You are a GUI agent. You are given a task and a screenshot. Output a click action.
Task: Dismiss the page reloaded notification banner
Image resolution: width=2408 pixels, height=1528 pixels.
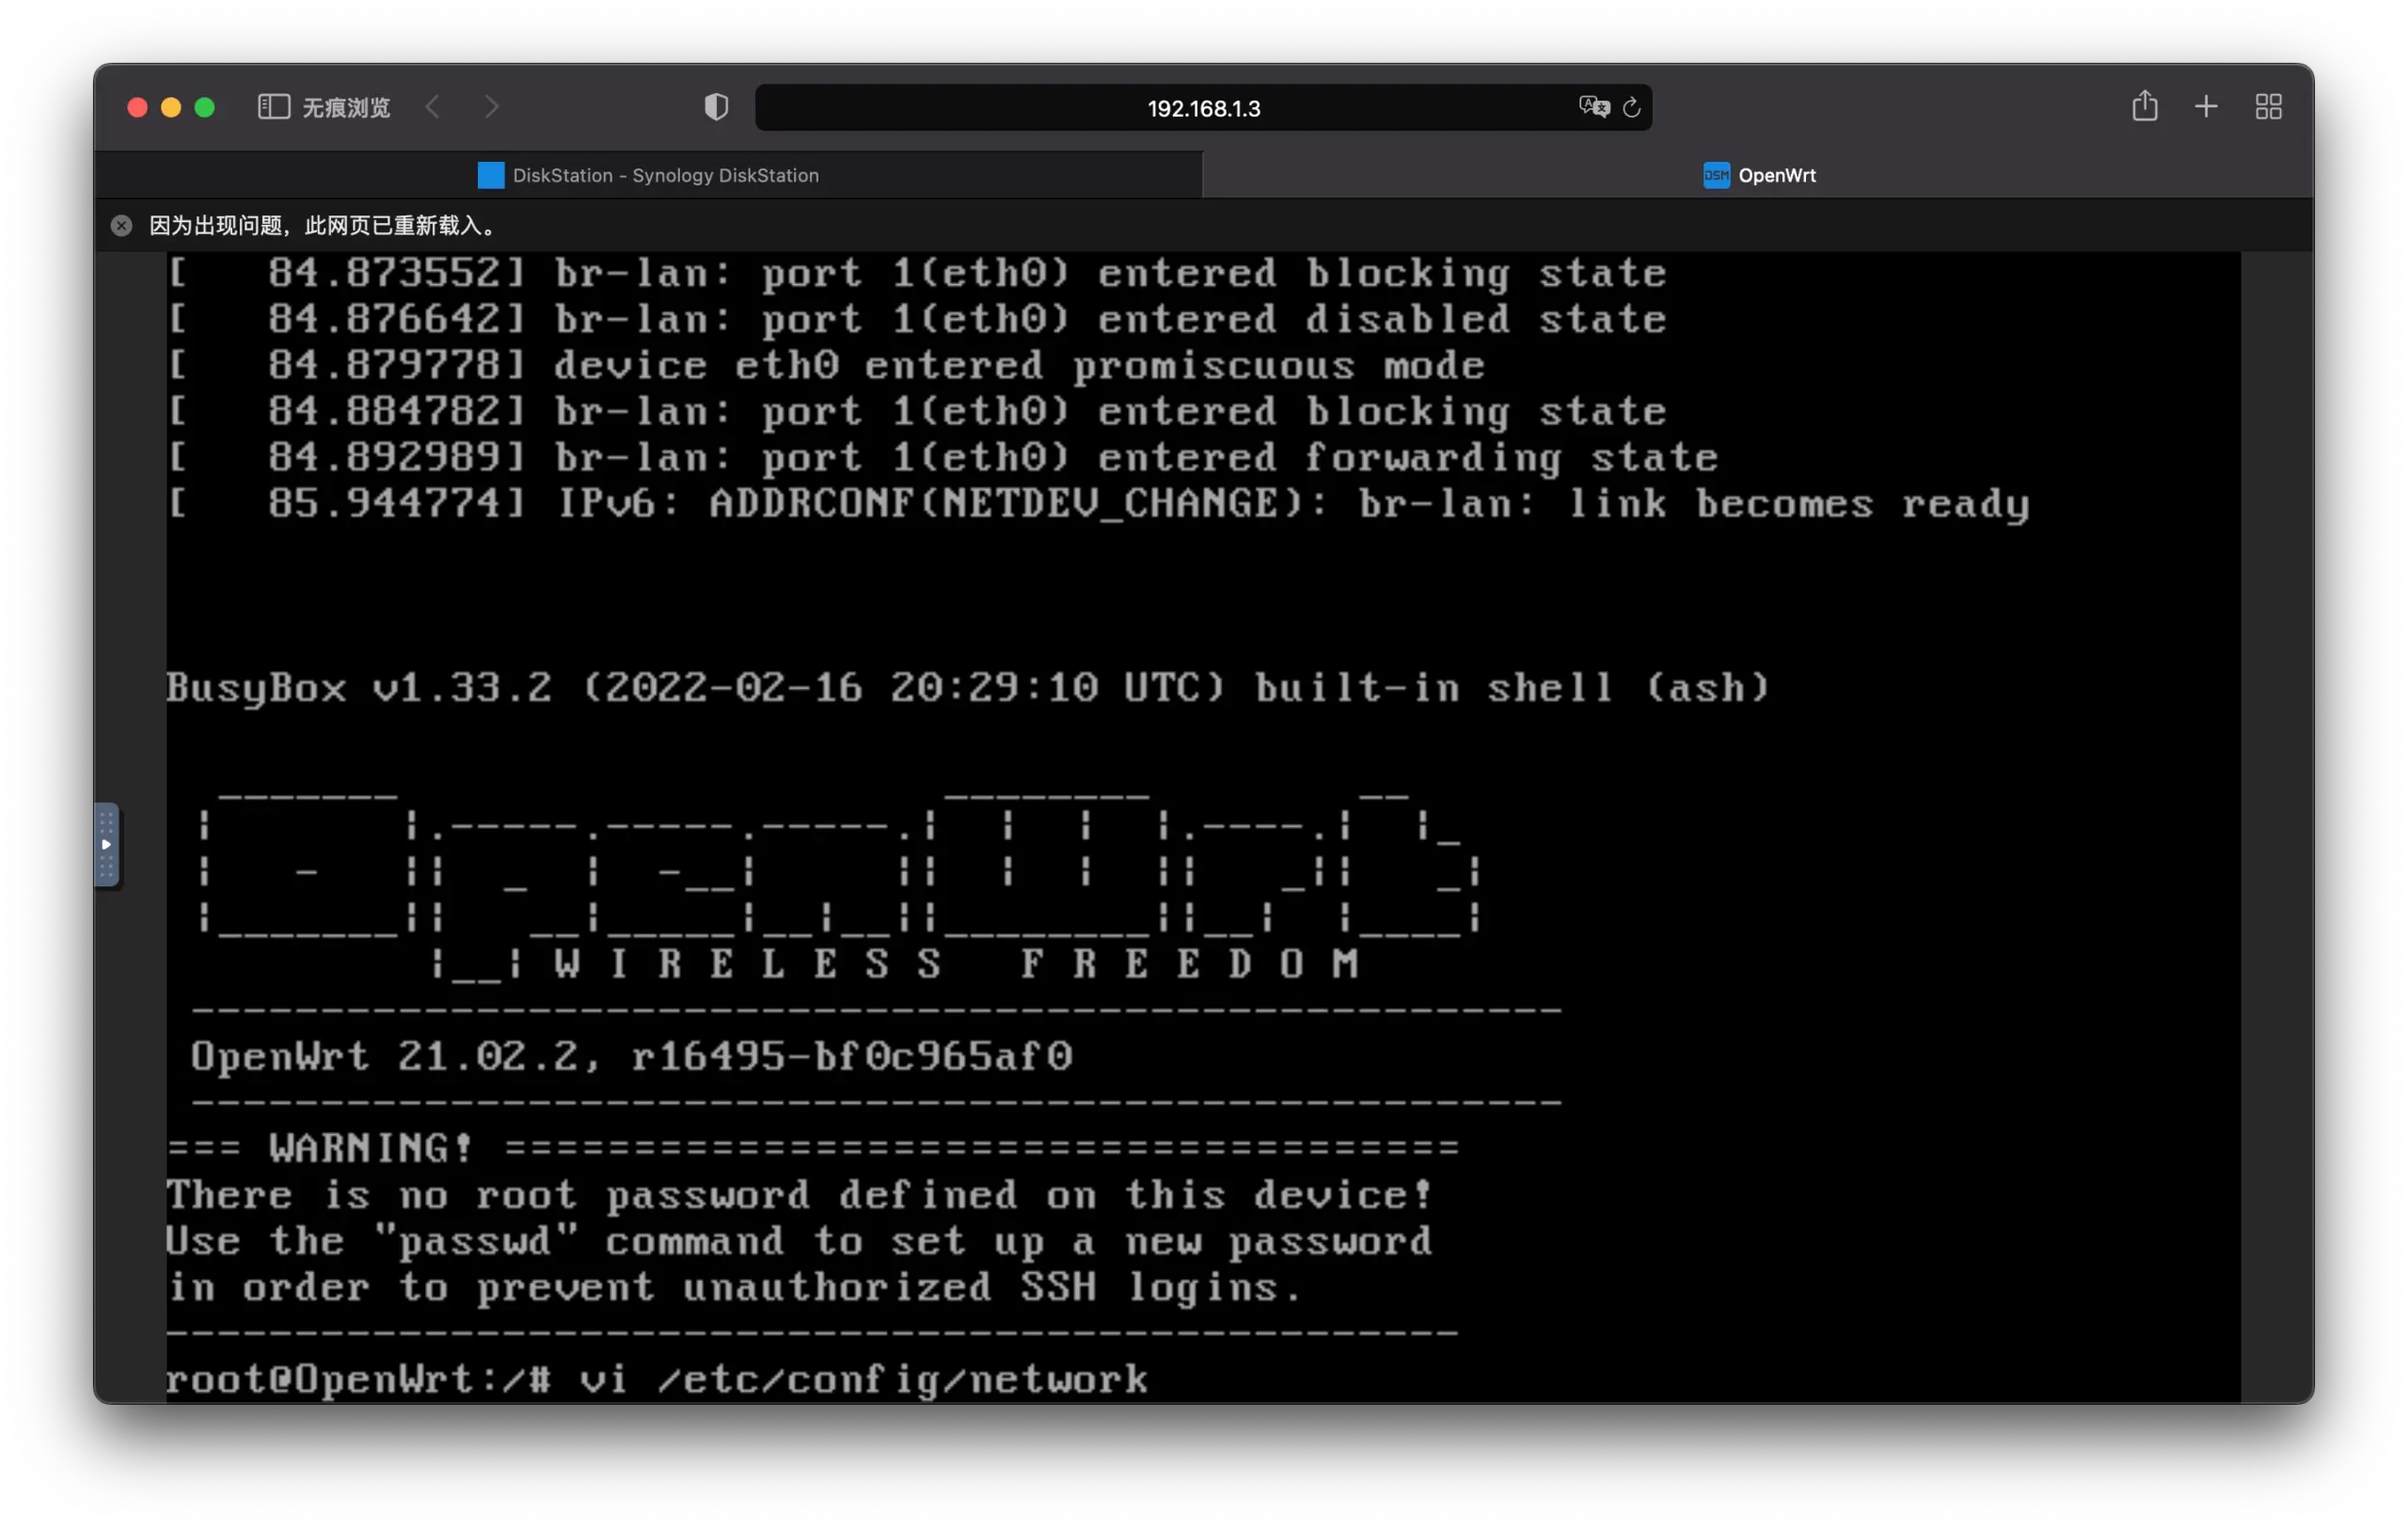click(121, 226)
